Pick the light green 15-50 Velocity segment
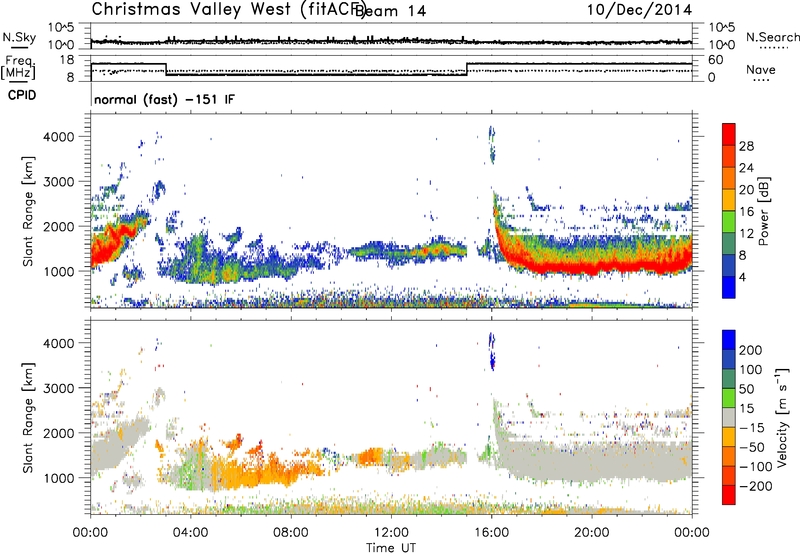 click(729, 398)
